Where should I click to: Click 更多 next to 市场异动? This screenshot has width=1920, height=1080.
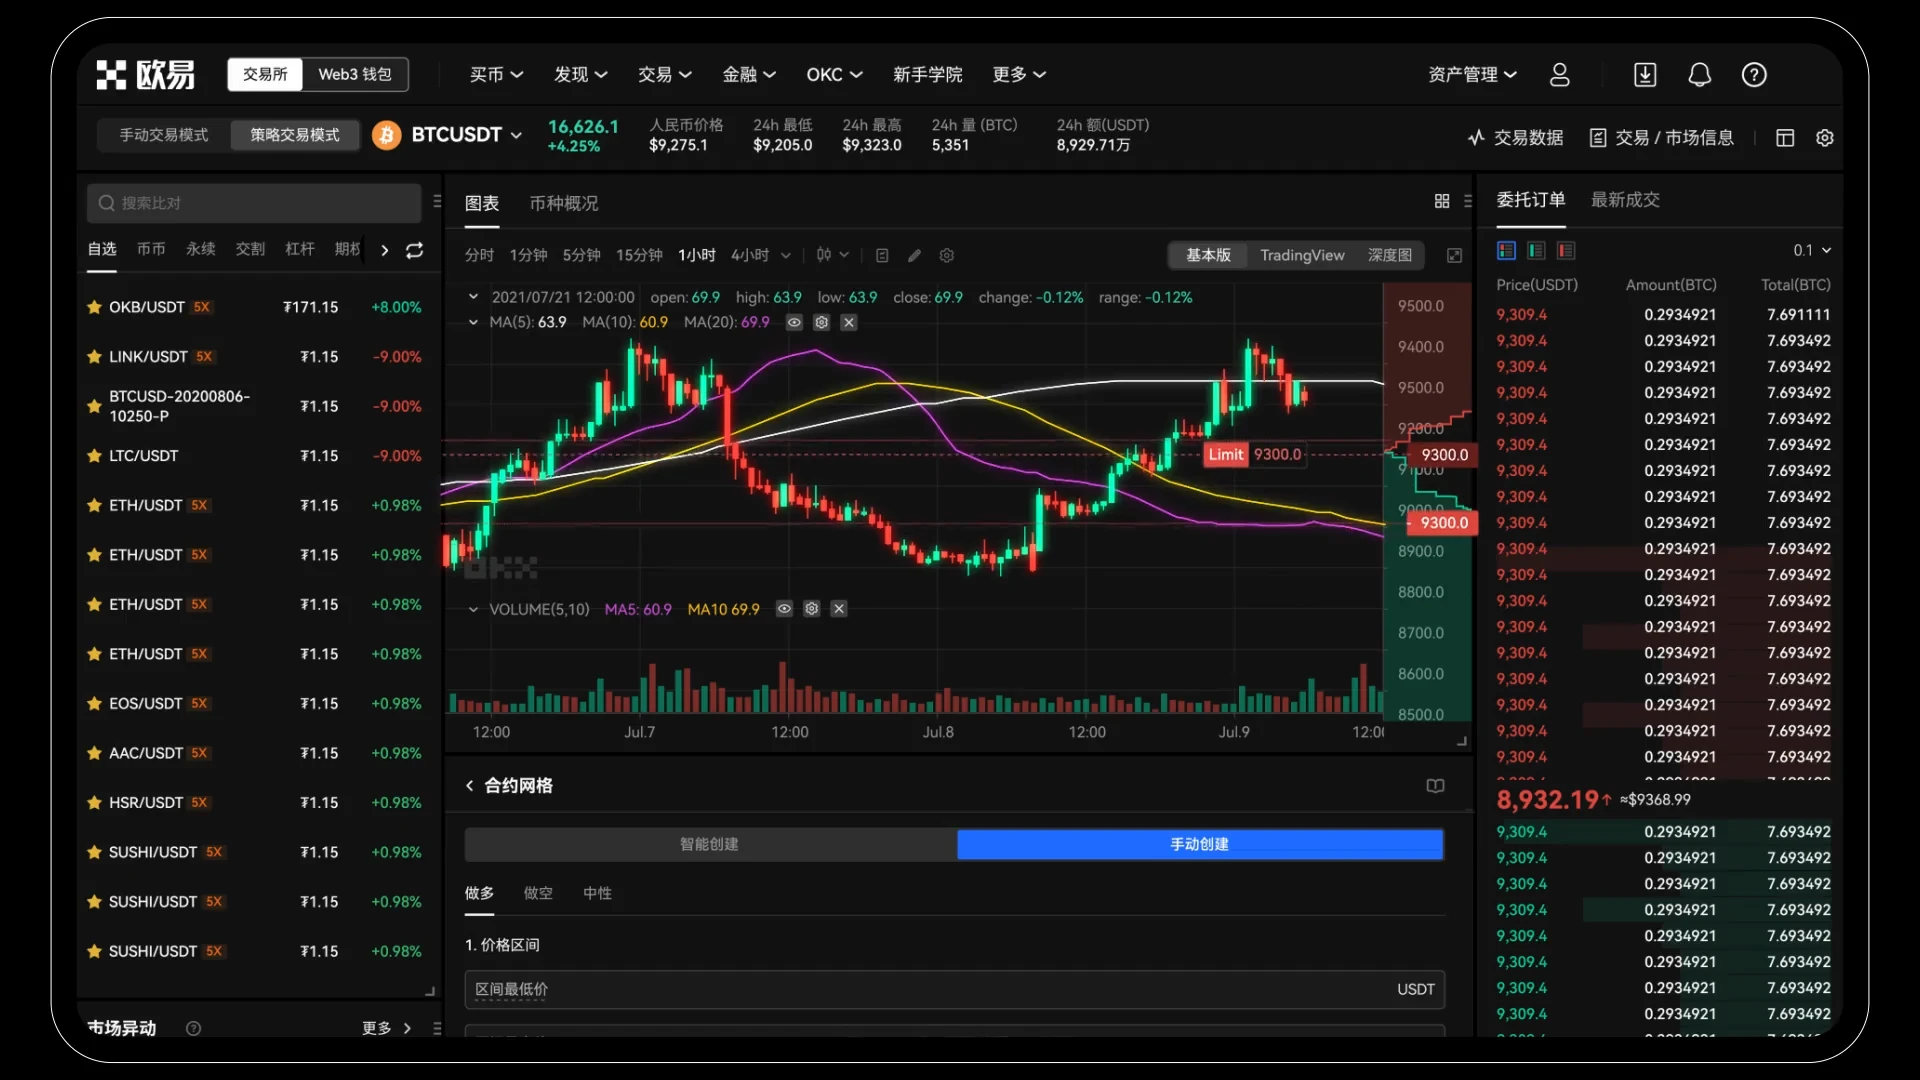click(386, 1028)
